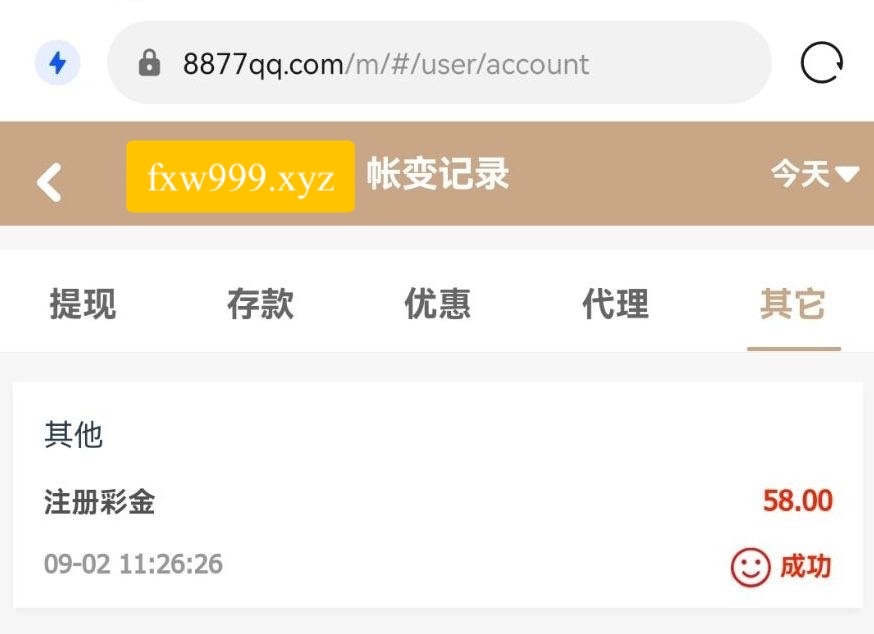Open the 优惠 tab
Screen dimensions: 874x634
tap(438, 304)
